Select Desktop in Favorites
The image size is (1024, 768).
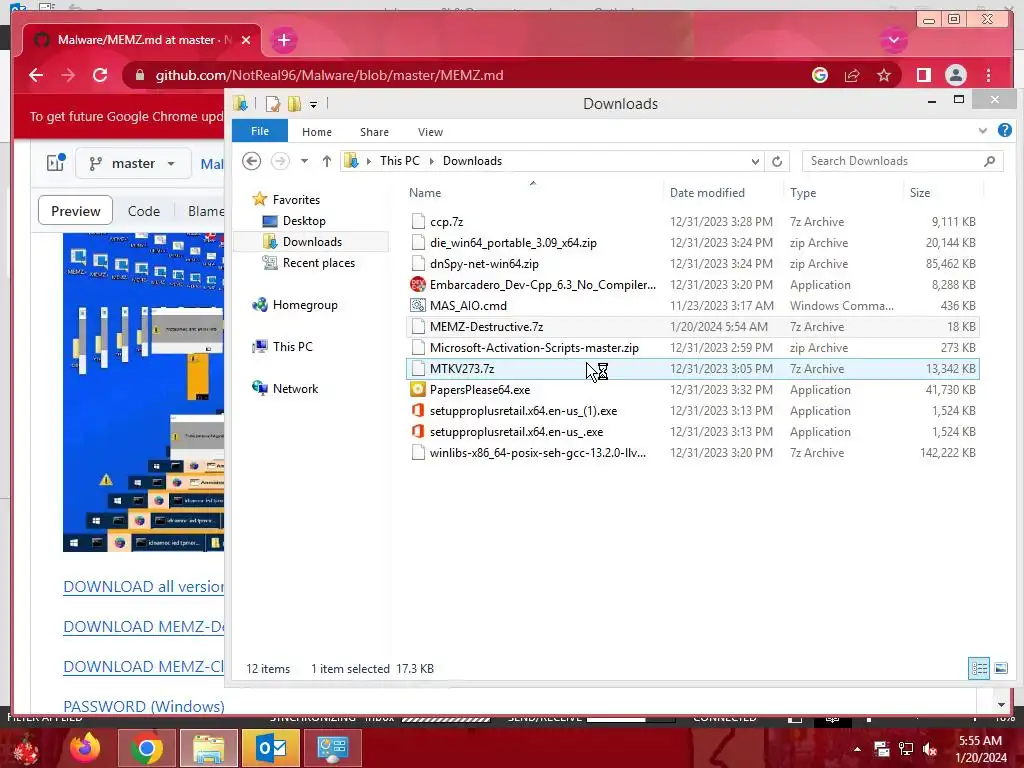(304, 221)
